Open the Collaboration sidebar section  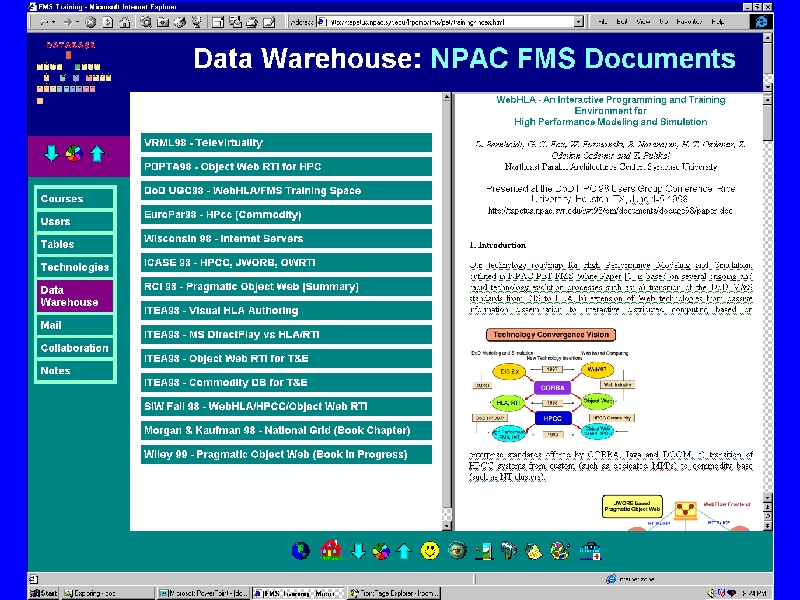[75, 348]
